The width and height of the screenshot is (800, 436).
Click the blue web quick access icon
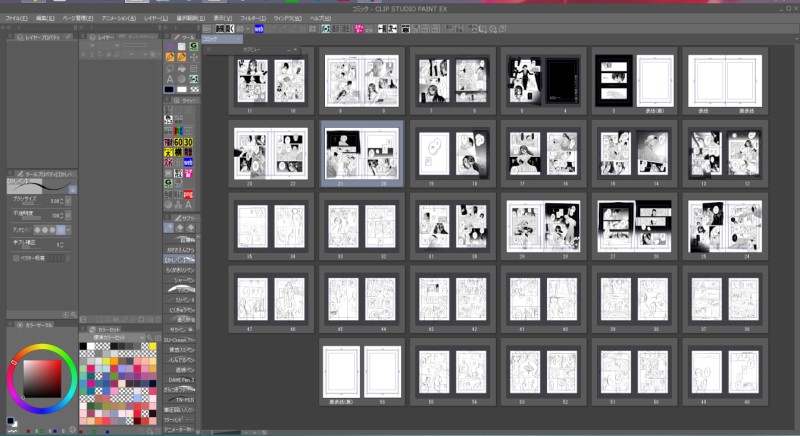pyautogui.click(x=188, y=162)
